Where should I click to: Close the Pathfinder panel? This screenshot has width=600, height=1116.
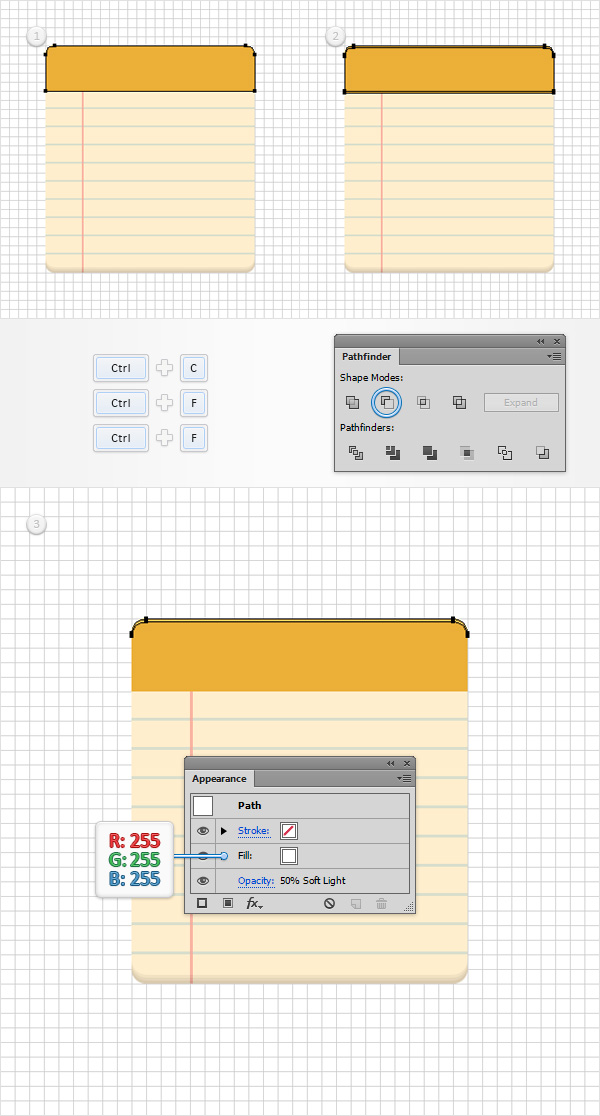click(557, 341)
